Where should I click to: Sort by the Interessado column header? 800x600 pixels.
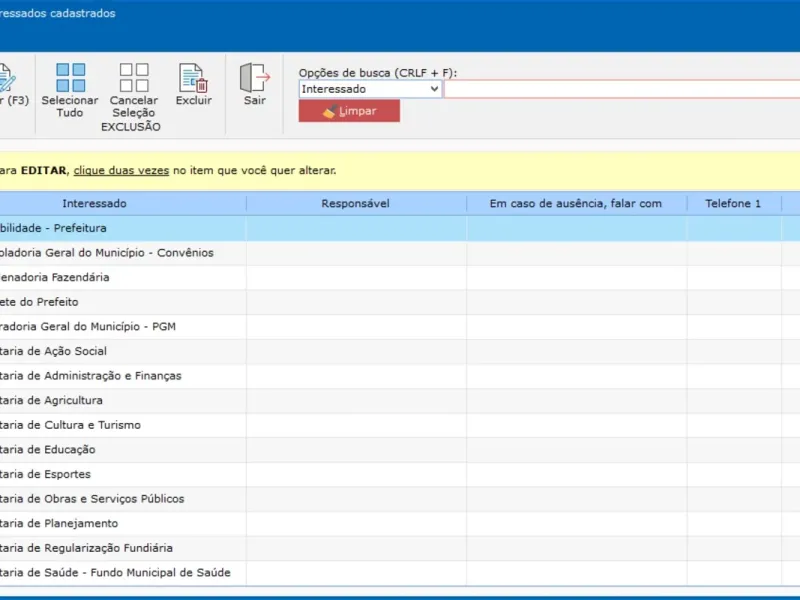tap(95, 203)
